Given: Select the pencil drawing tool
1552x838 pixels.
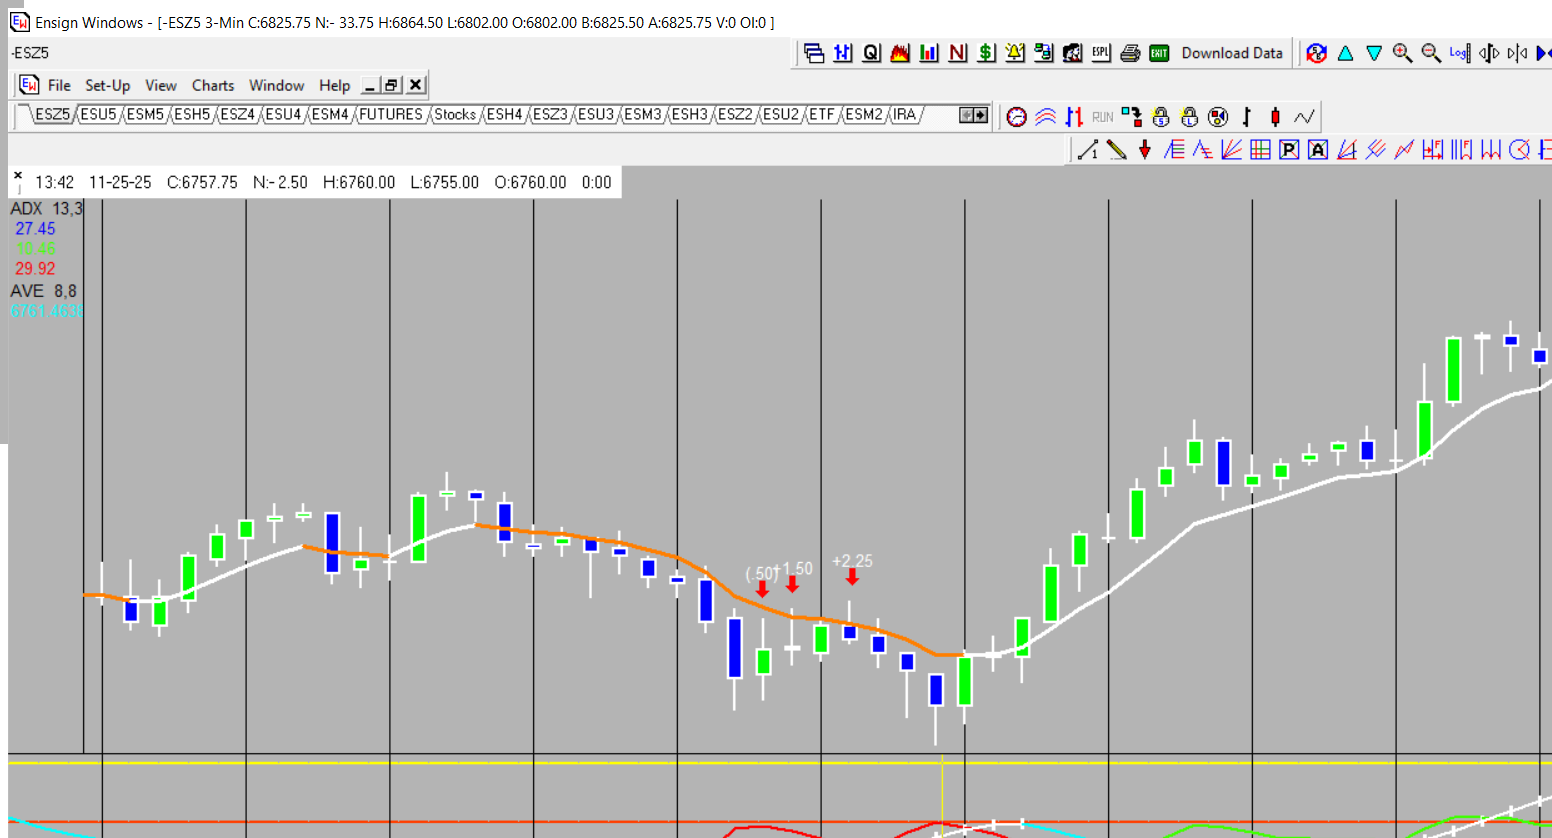Looking at the screenshot, I should click(x=1117, y=150).
